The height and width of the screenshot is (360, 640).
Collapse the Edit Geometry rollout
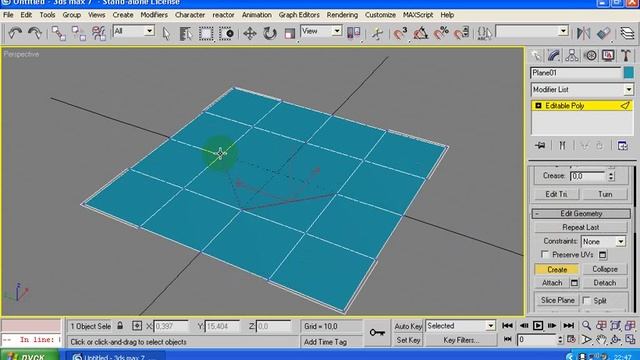point(581,213)
